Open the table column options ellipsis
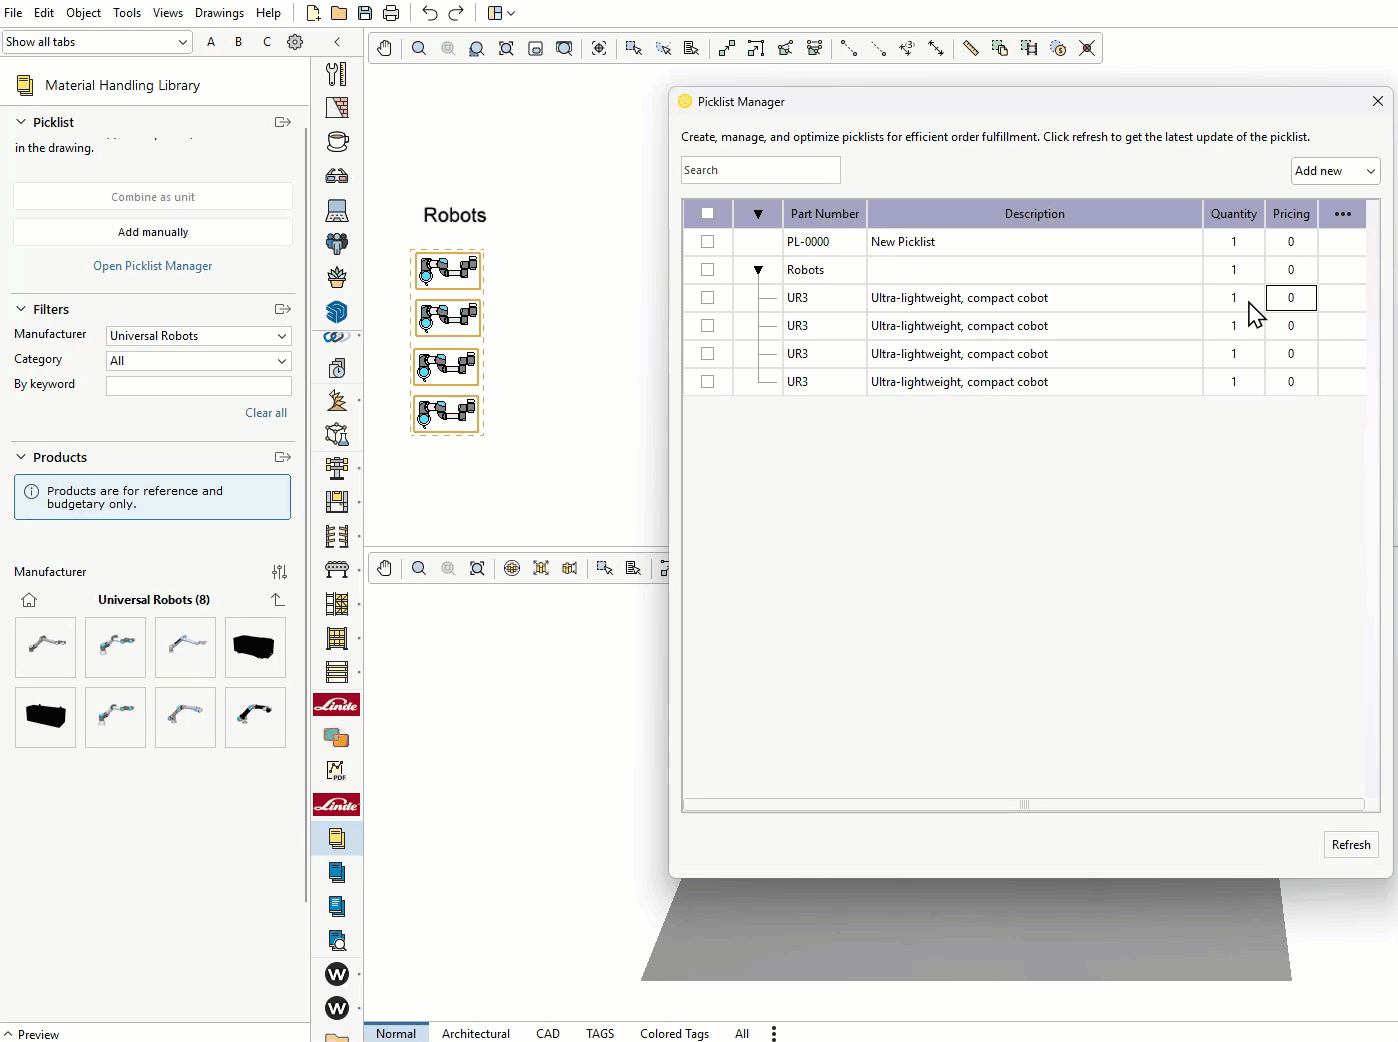The image size is (1398, 1042). [x=1343, y=214]
